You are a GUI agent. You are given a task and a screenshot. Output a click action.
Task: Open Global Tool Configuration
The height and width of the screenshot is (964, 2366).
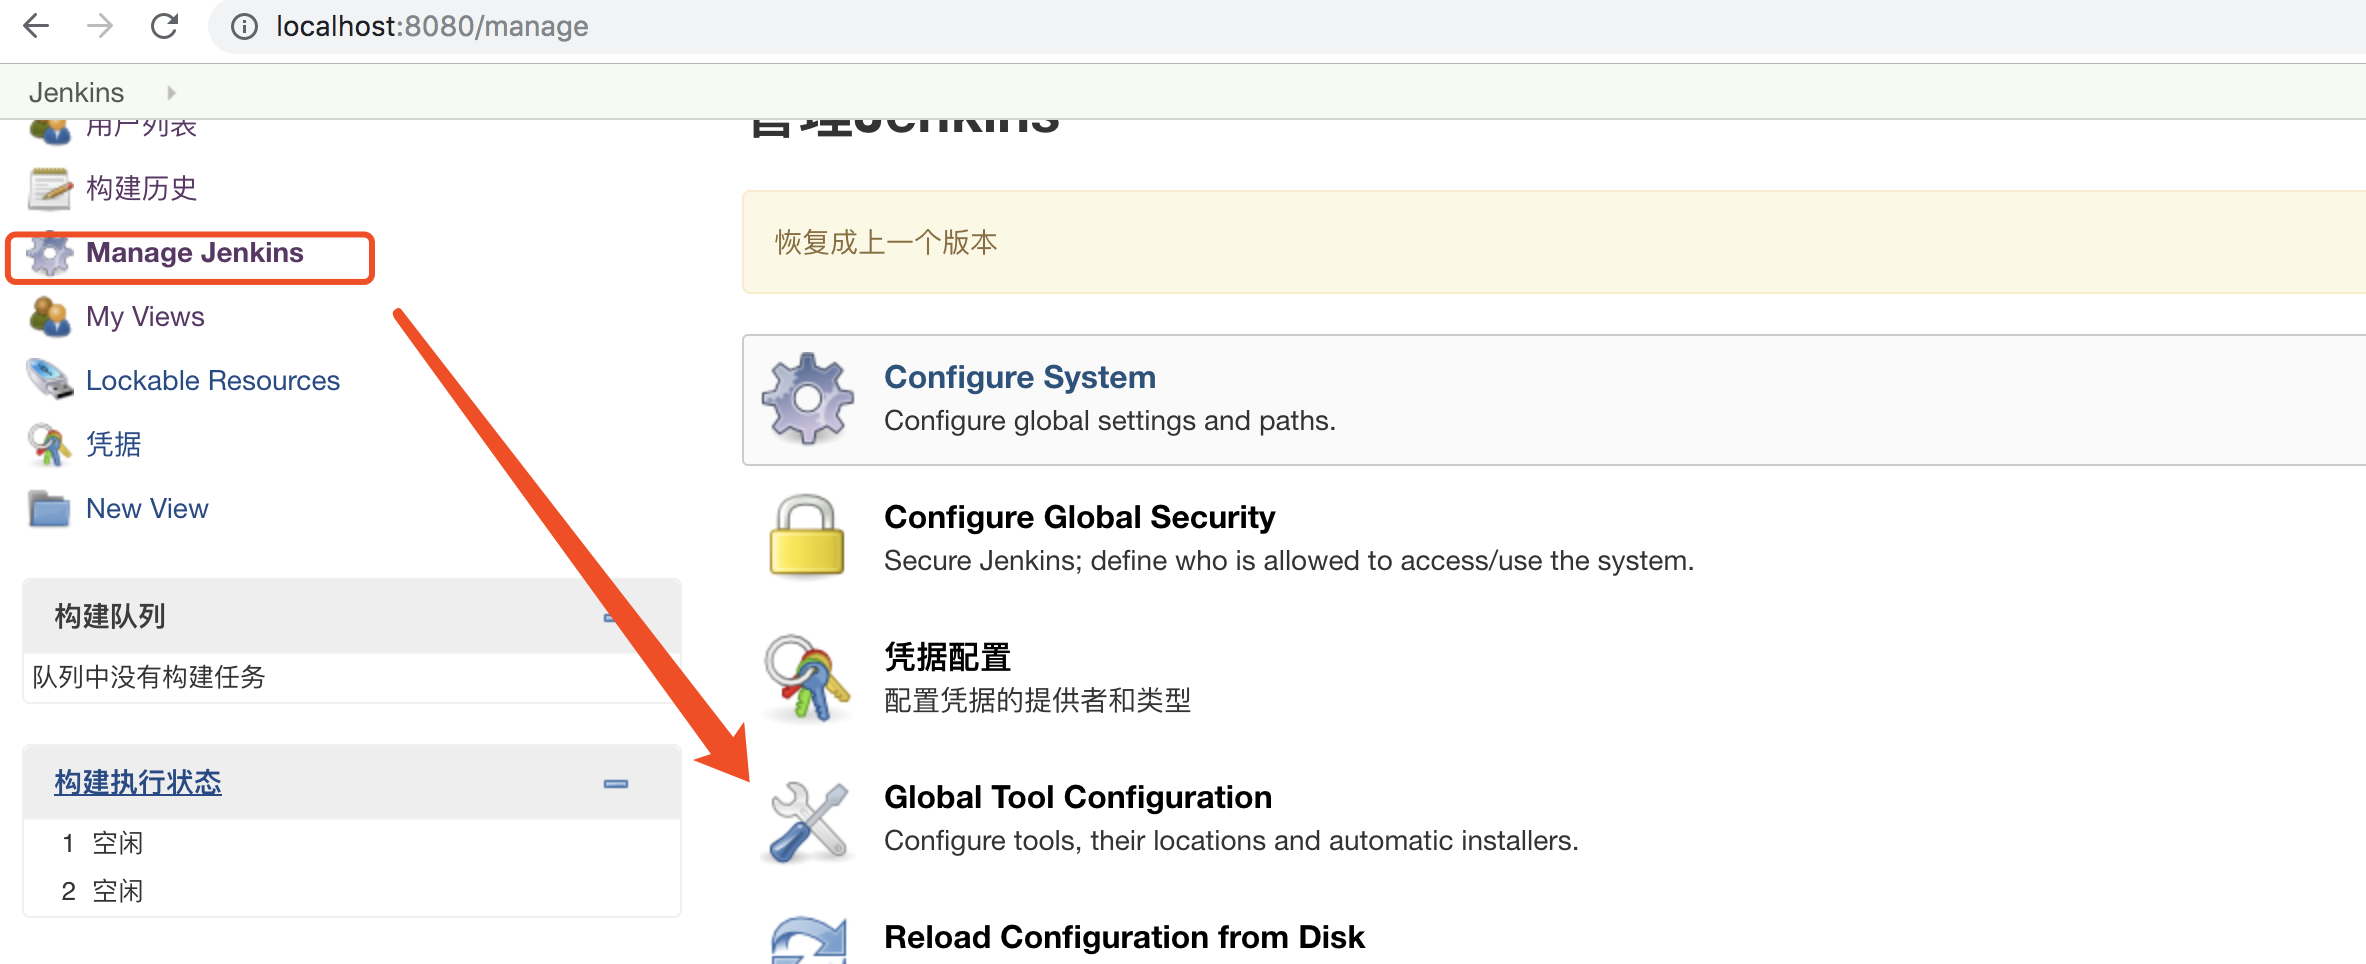(x=1078, y=797)
